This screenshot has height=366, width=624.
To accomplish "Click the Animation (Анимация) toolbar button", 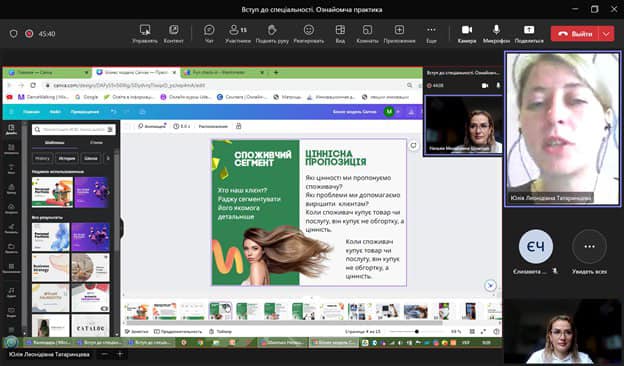I will 152,126.
